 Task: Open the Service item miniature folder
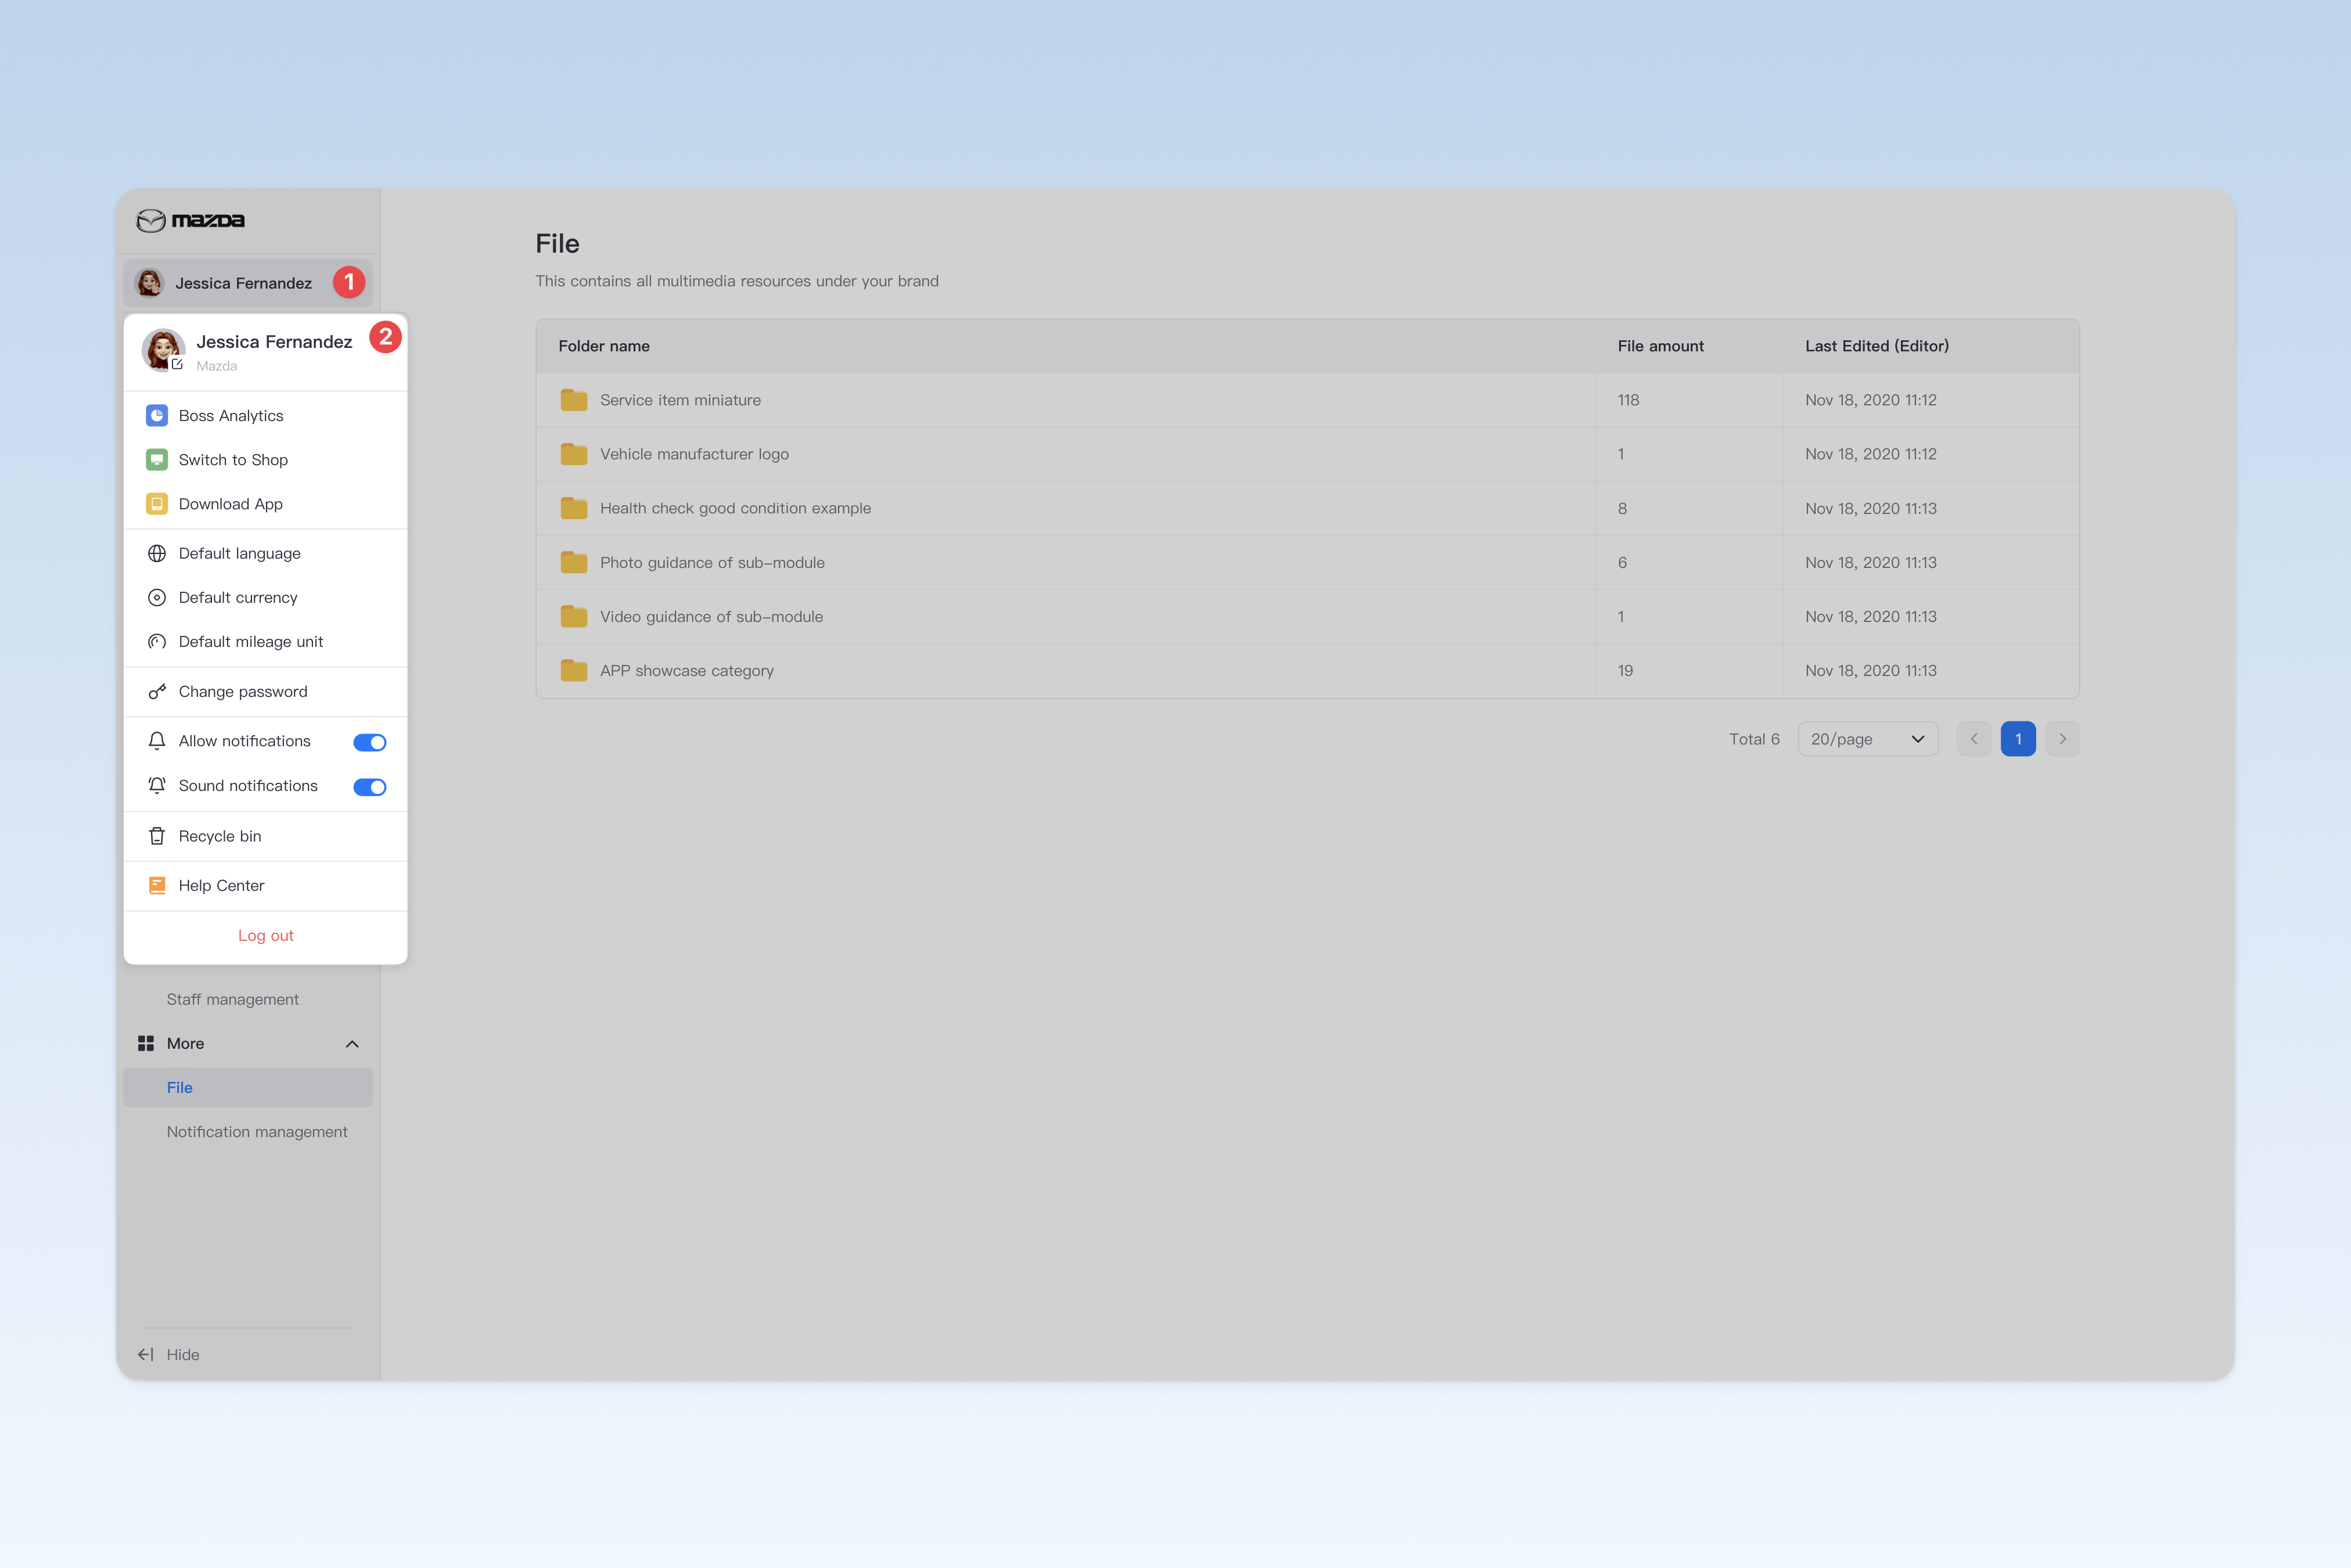[680, 400]
